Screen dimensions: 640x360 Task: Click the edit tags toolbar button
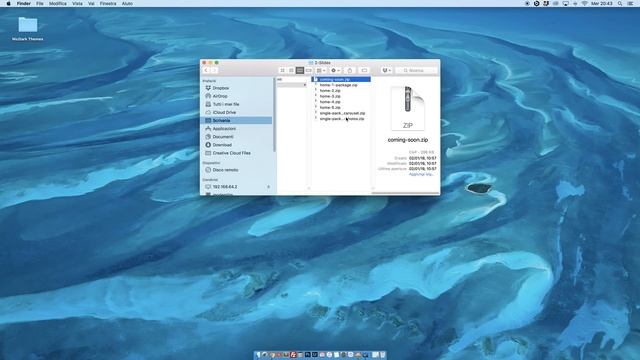[x=364, y=71]
